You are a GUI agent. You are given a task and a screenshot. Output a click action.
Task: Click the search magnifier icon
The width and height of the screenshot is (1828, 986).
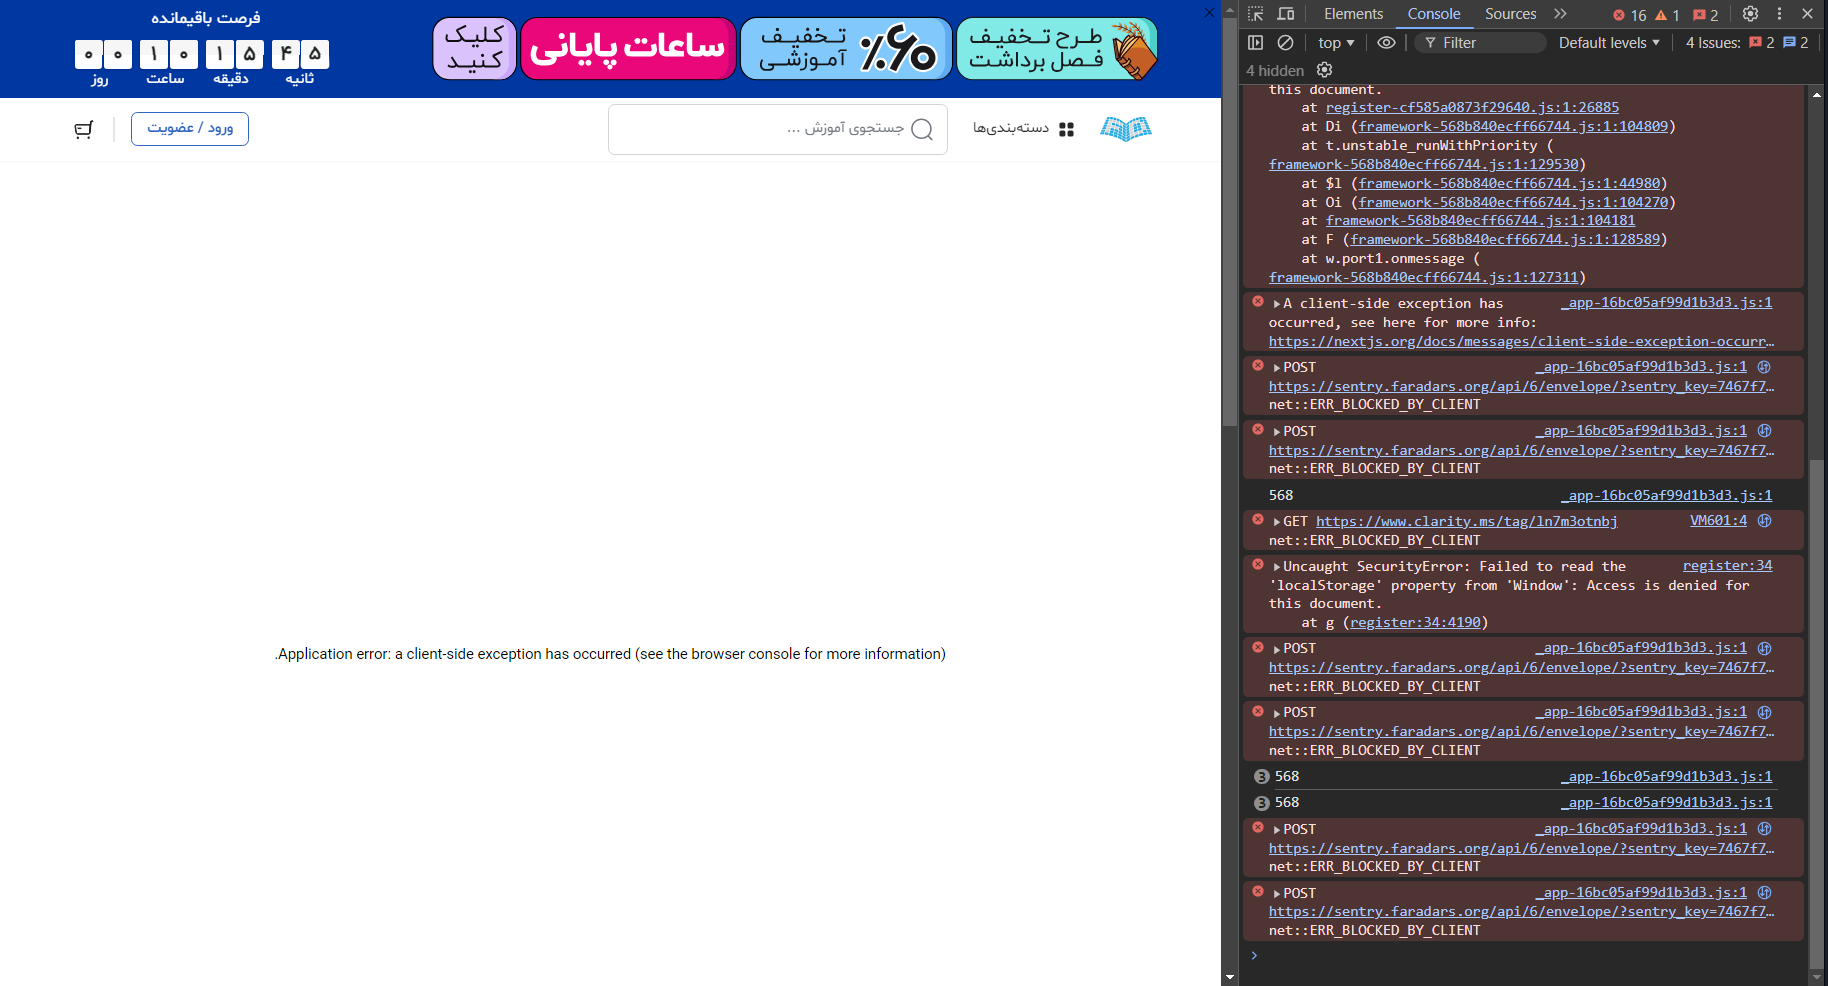(922, 129)
